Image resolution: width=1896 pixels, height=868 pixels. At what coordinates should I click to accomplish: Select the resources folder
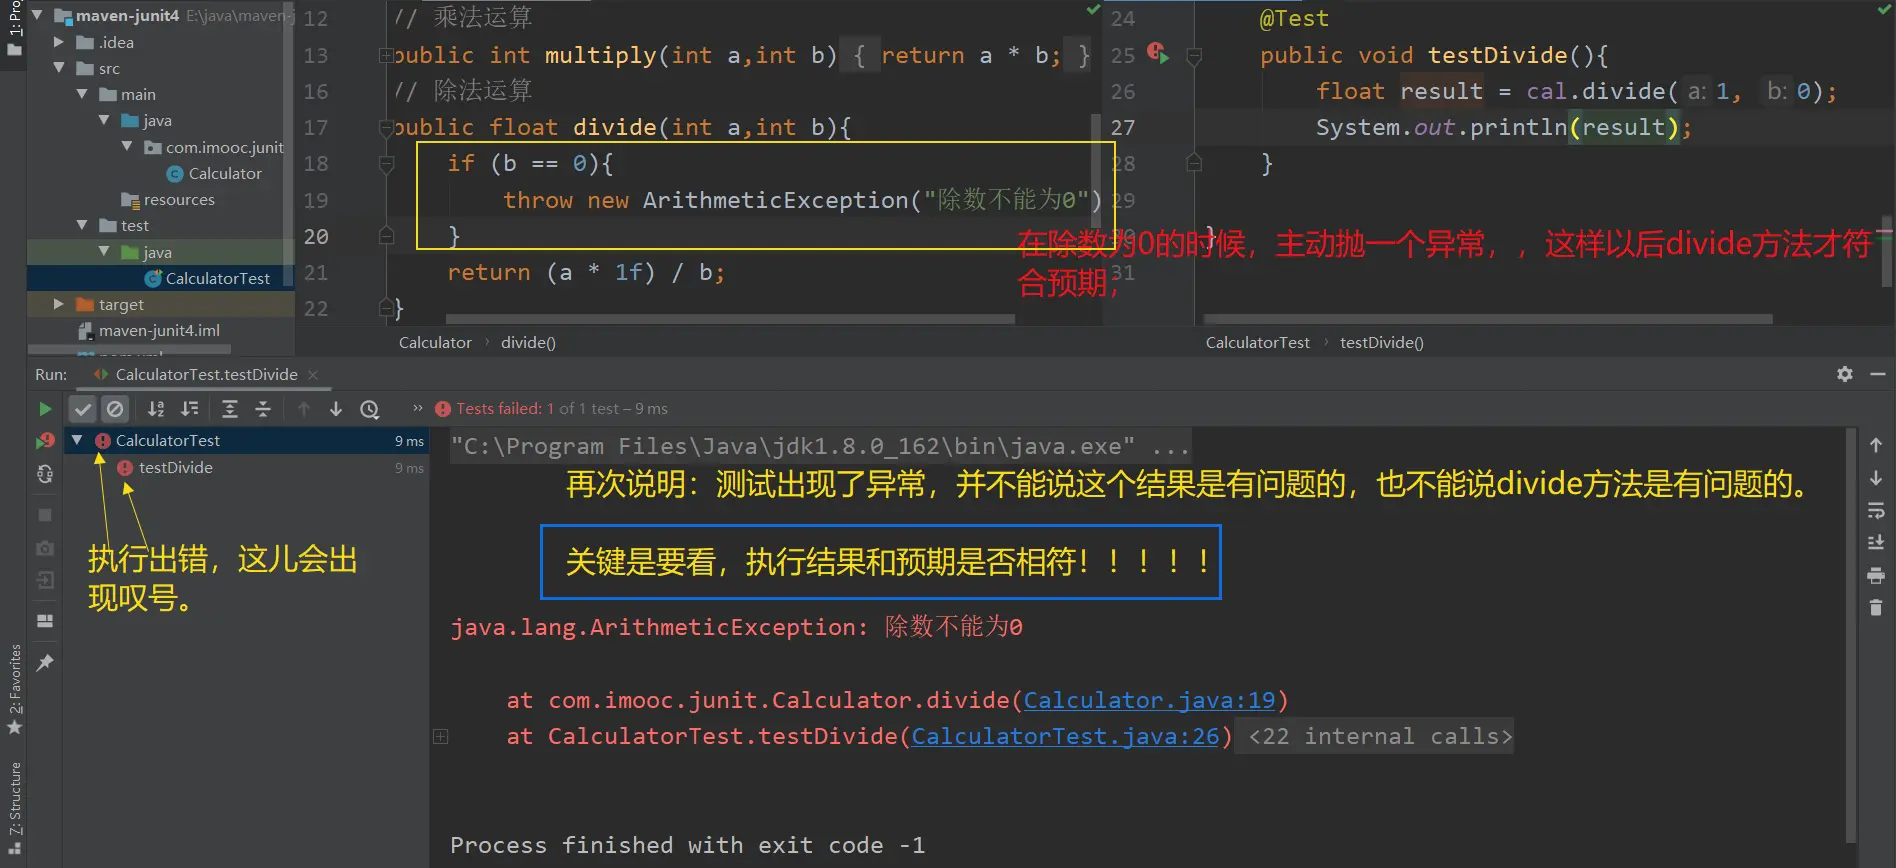click(x=179, y=199)
